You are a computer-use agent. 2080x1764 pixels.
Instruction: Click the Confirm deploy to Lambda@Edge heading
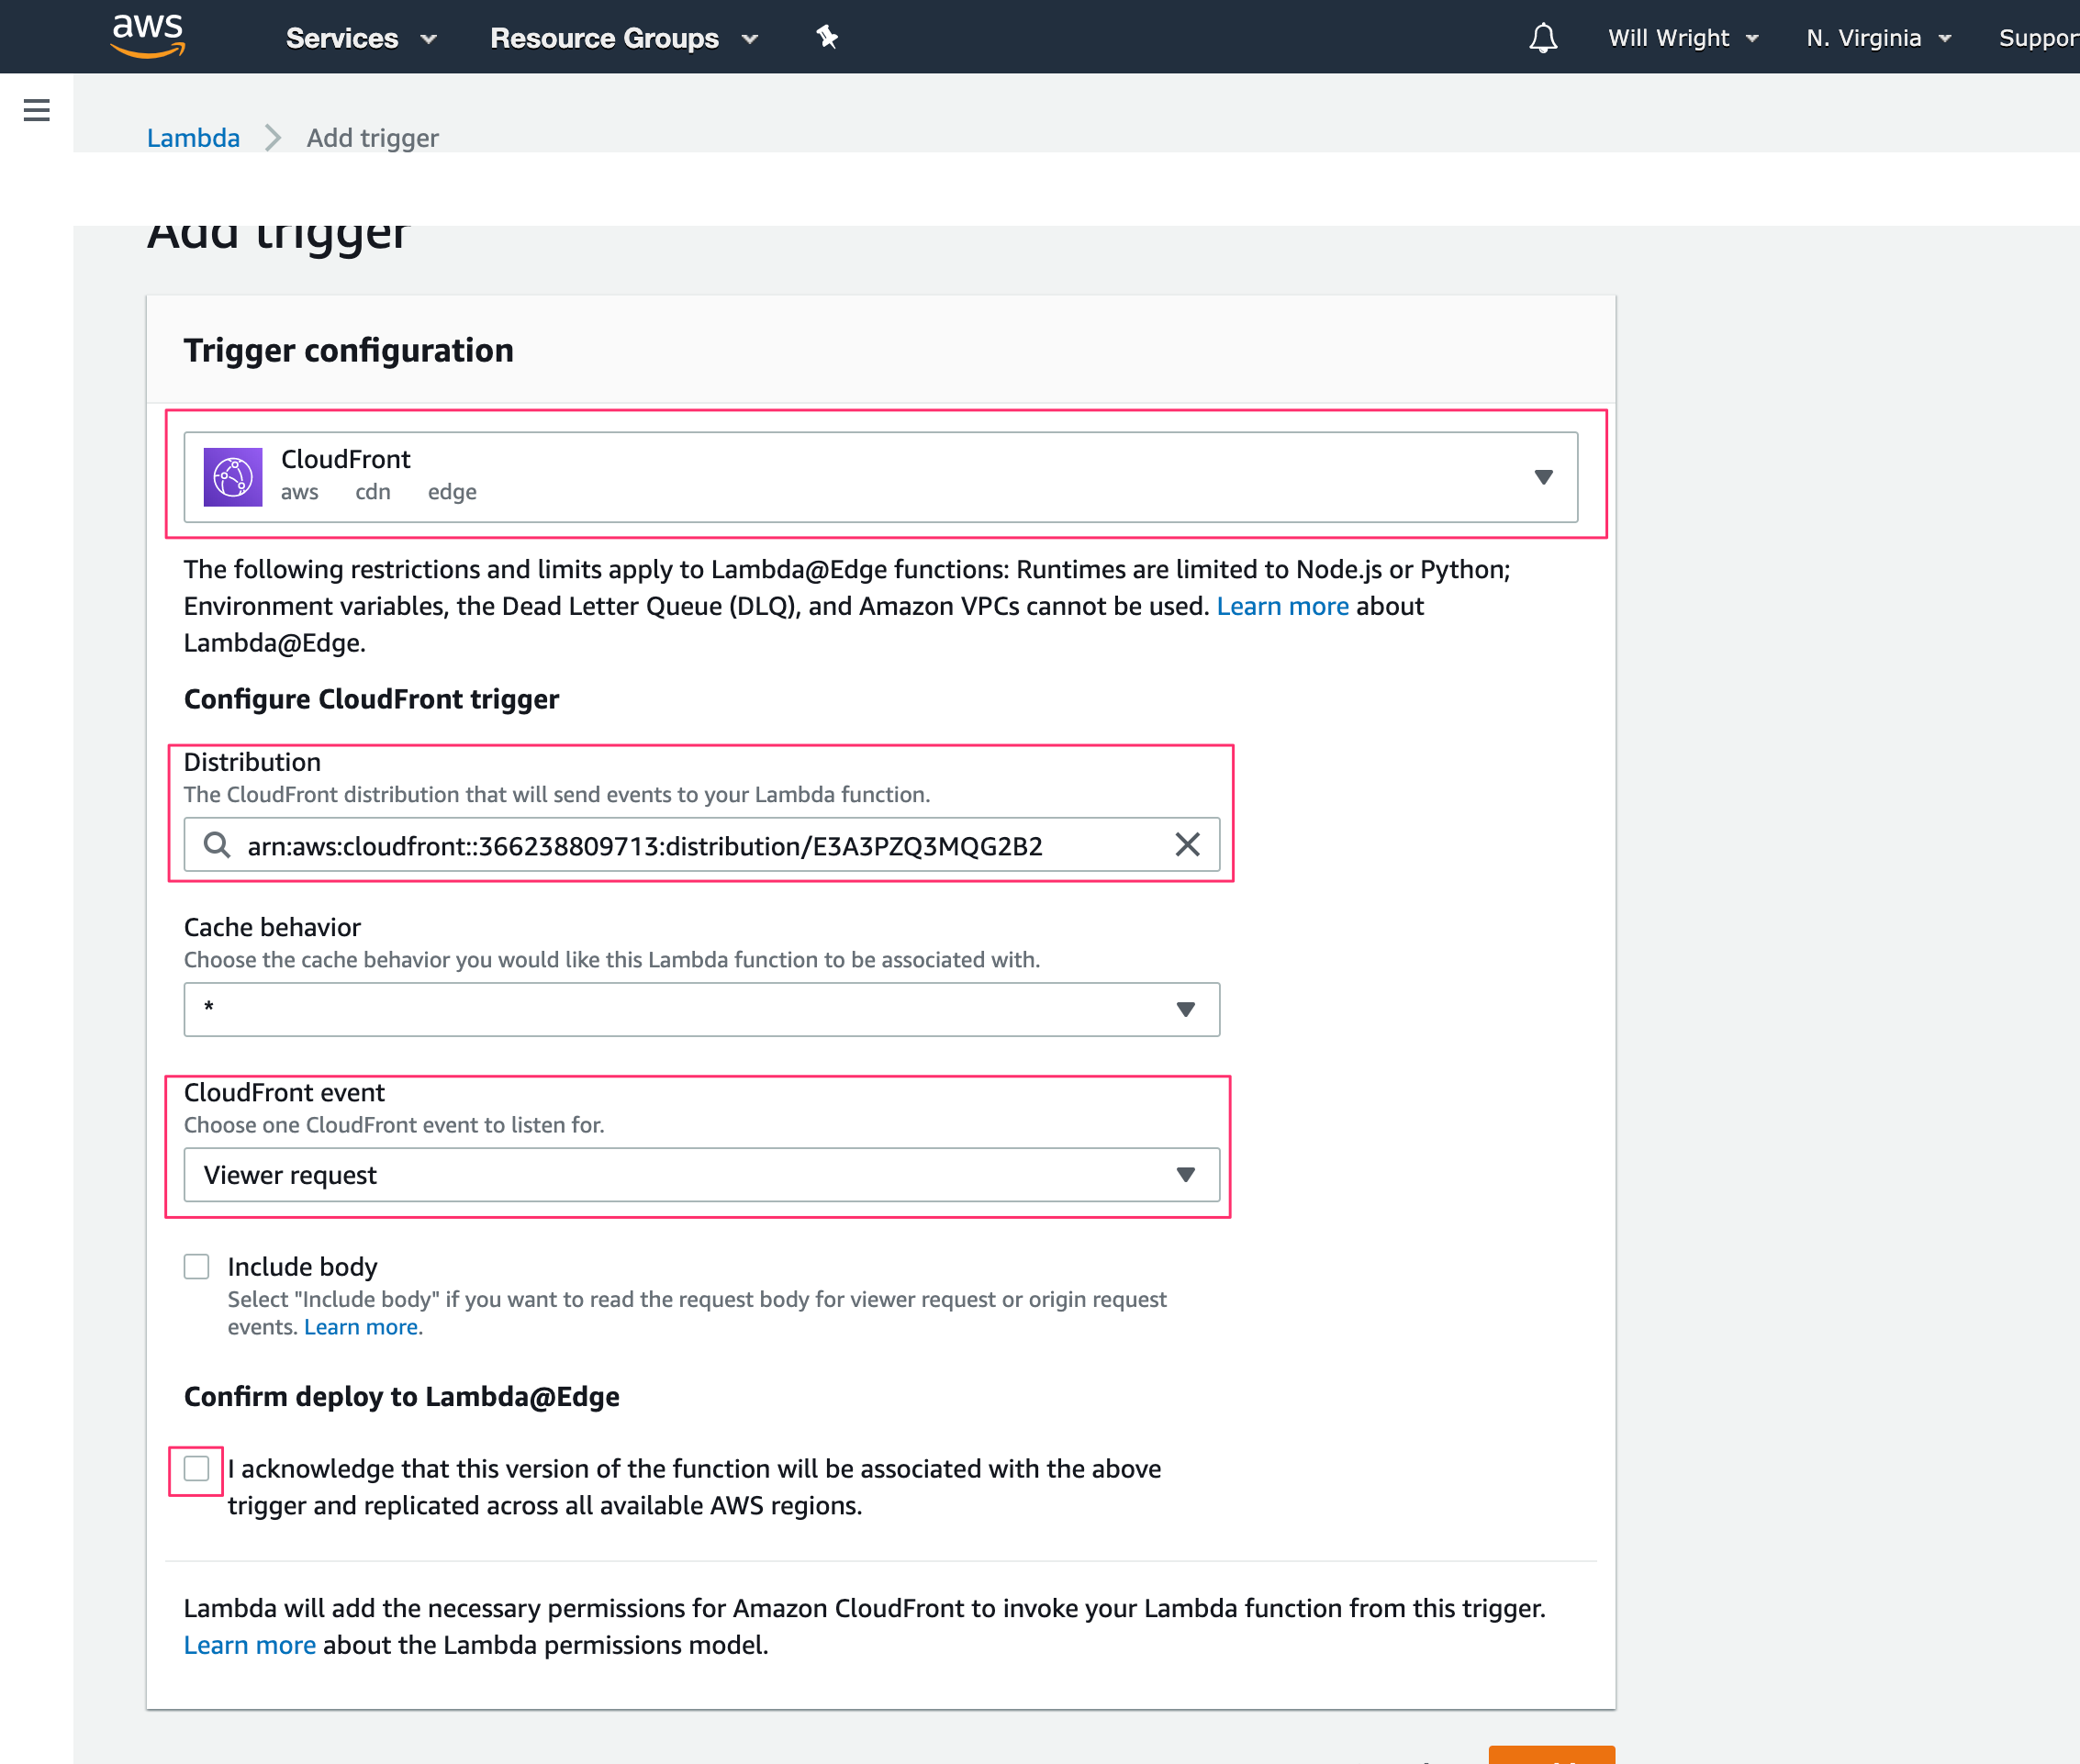402,1396
